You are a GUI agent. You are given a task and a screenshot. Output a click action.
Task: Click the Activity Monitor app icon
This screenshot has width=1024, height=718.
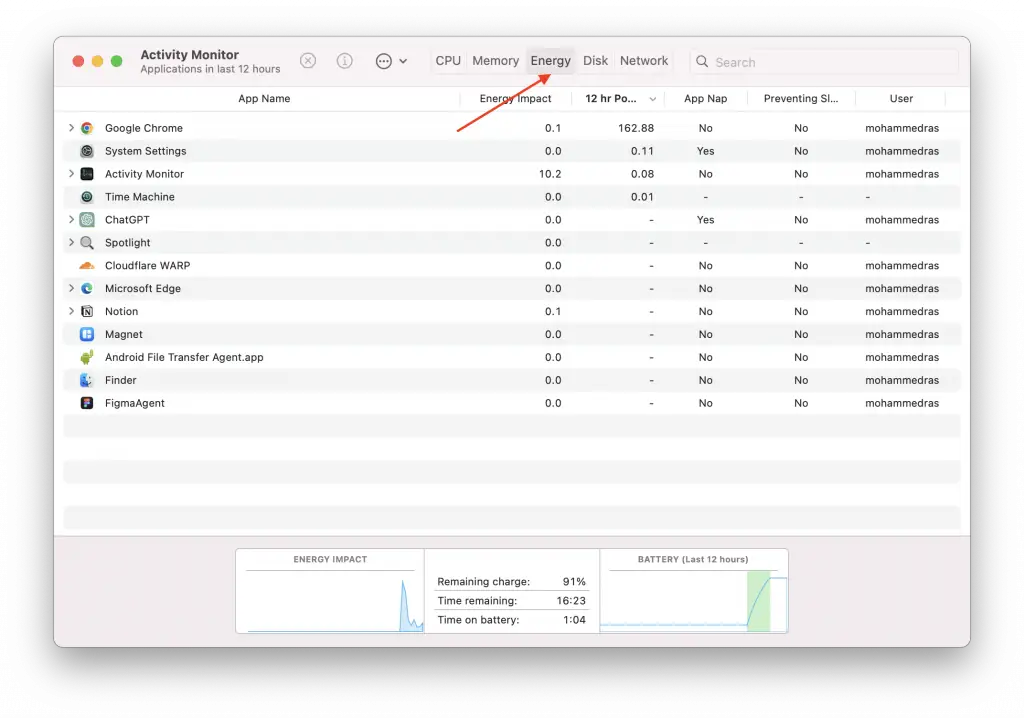pos(87,174)
